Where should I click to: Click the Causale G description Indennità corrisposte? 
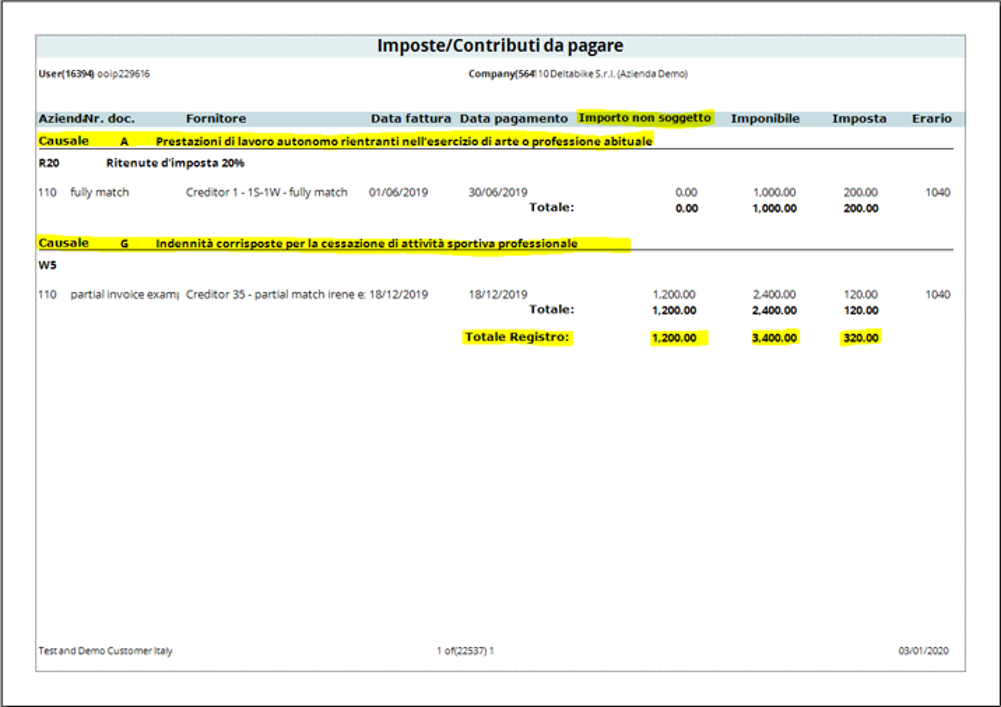366,244
